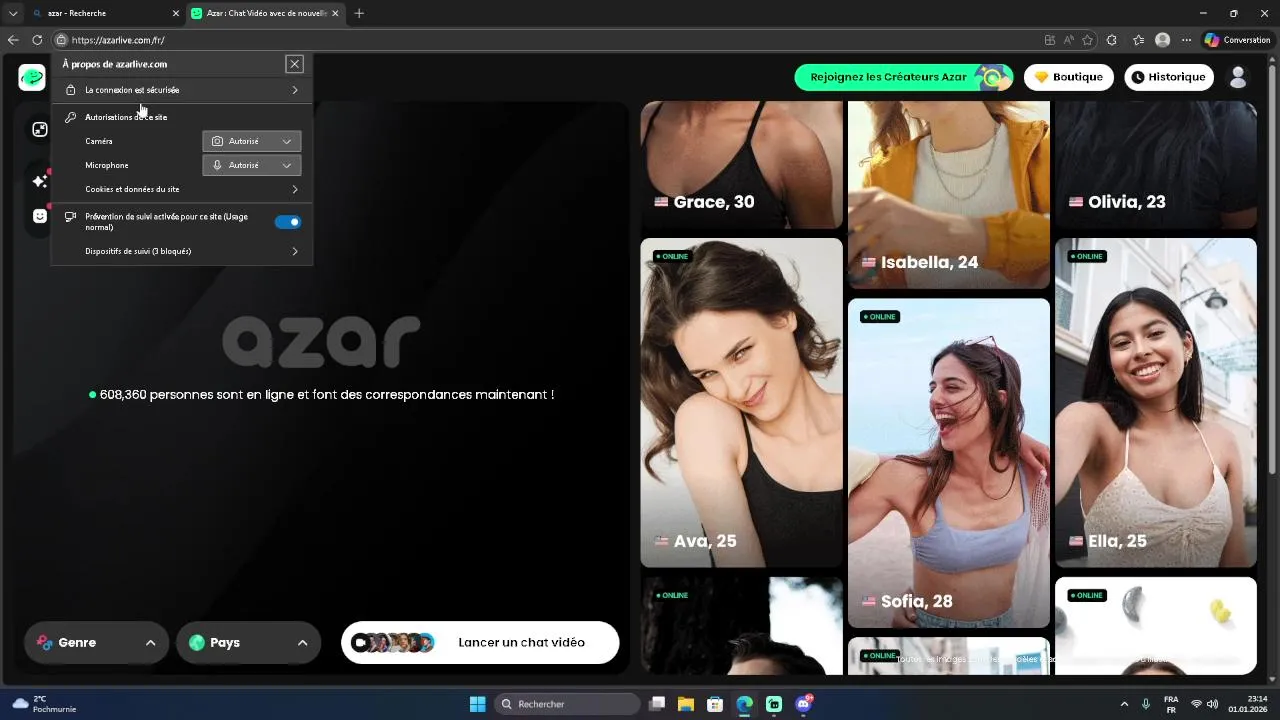Click the Azar profile avatar icon

[x=1238, y=77]
